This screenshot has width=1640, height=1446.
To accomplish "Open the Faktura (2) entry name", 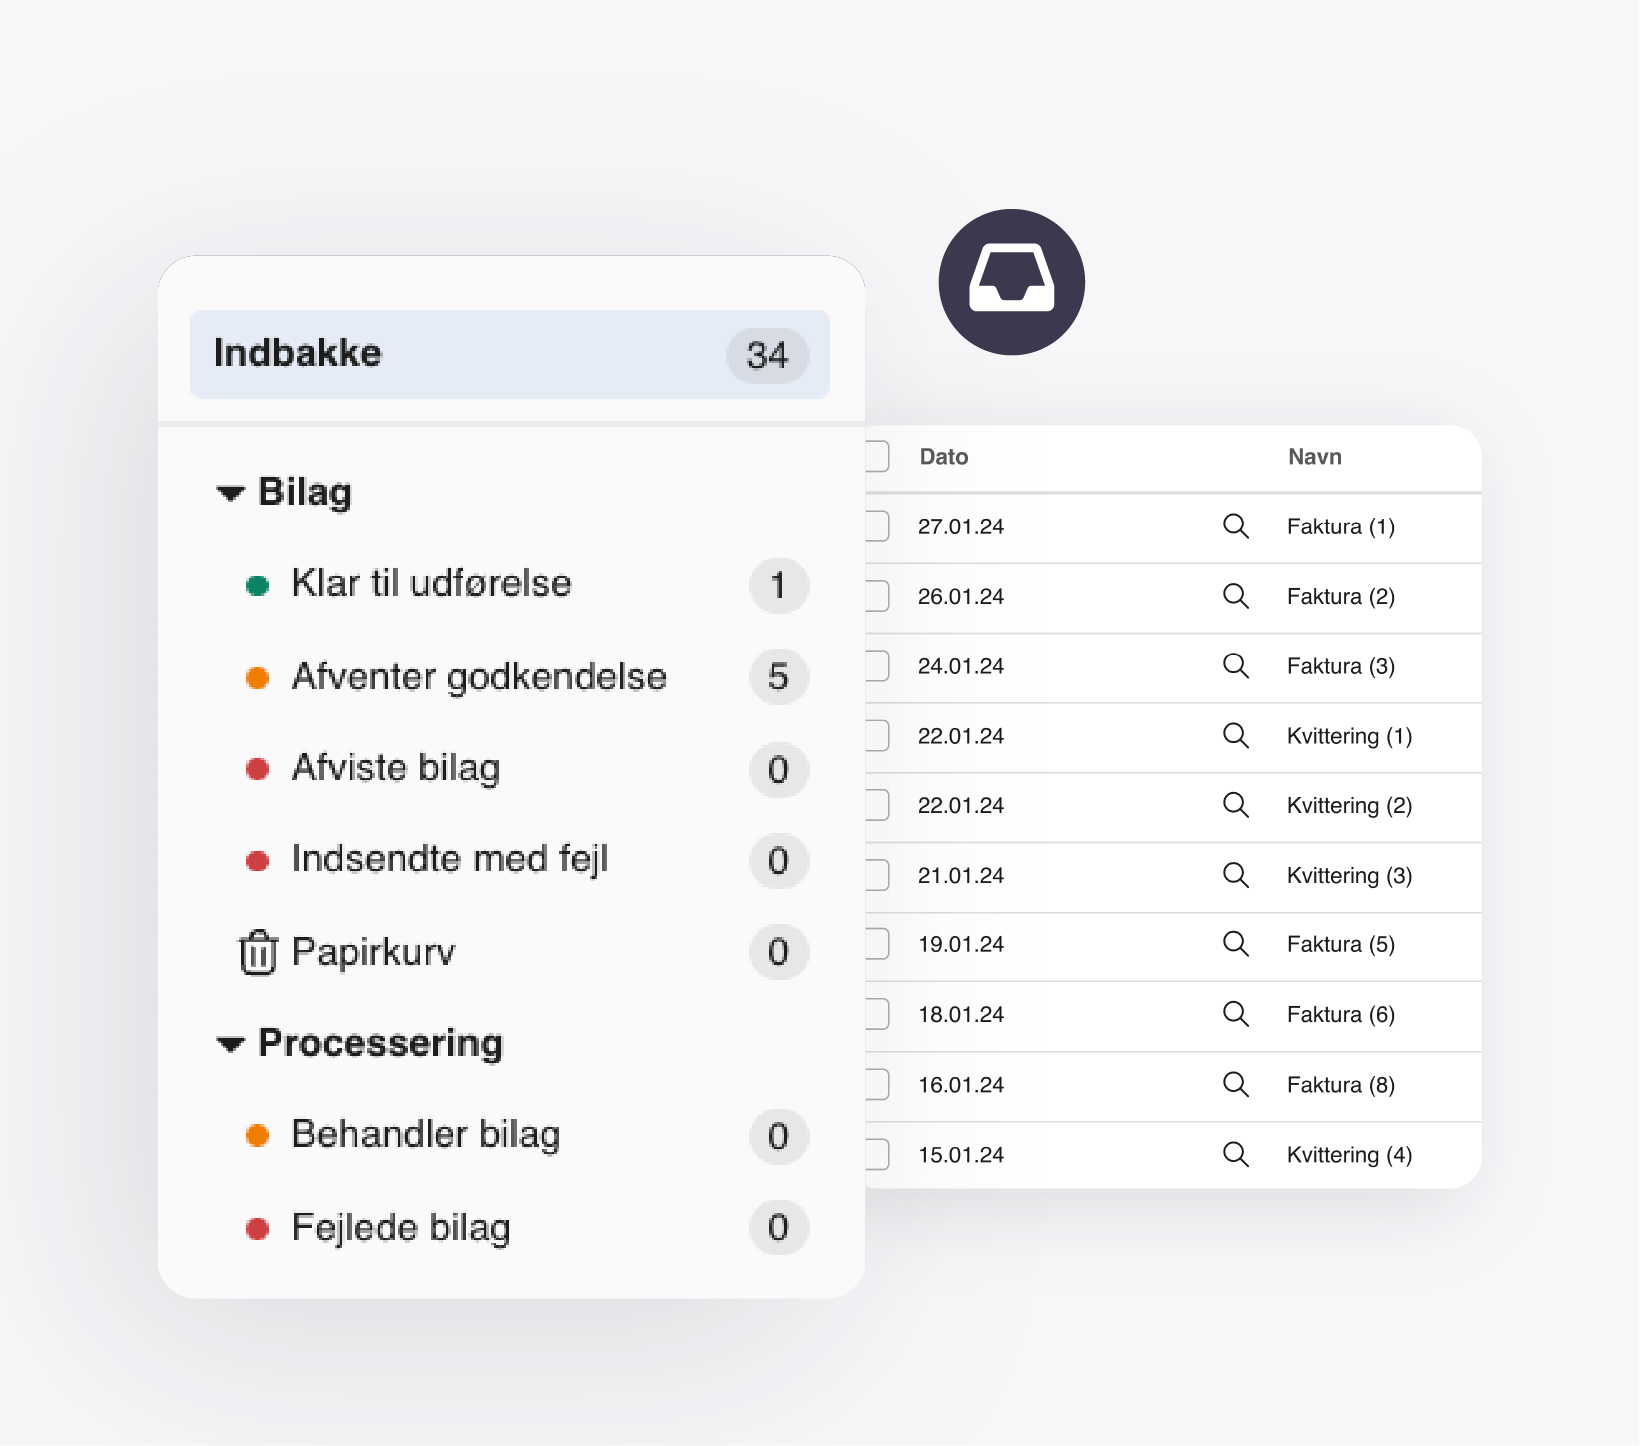I will pos(1341,597).
